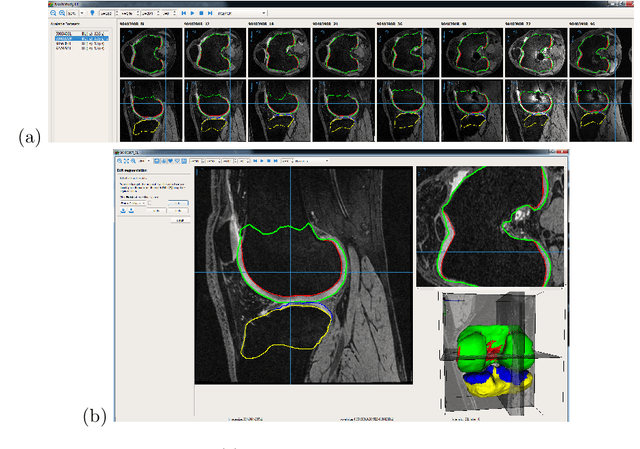The image size is (640, 449).
Task: Click the second coordinate spin box in the overview toolbar
Action: [x=130, y=13]
